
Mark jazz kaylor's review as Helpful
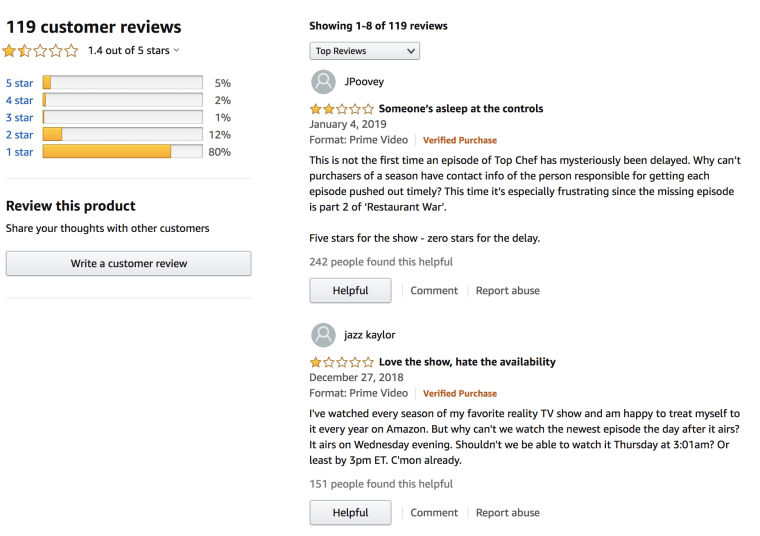click(x=350, y=513)
